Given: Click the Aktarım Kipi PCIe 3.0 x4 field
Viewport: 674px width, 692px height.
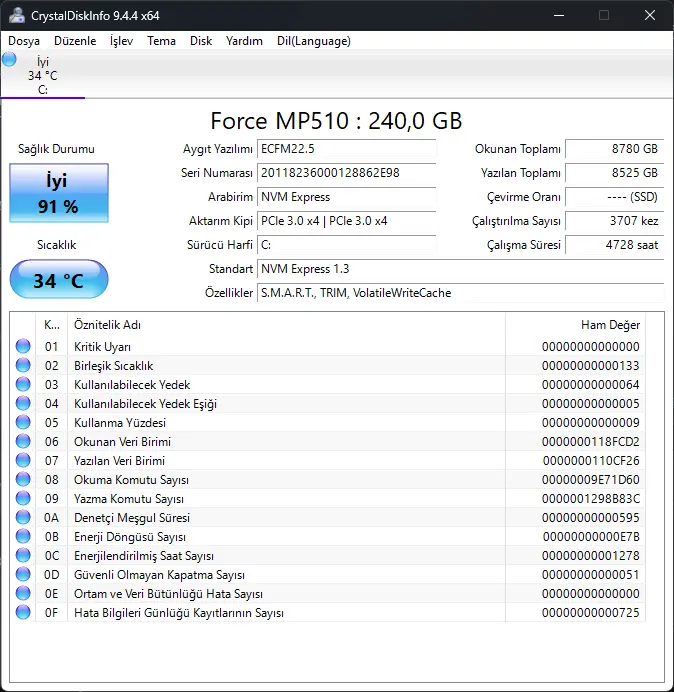Looking at the screenshot, I should click(x=346, y=221).
